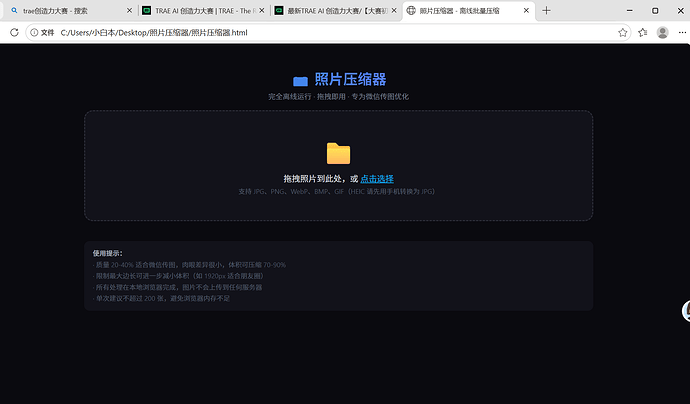Click the file info icon in address bar
The width and height of the screenshot is (690, 404).
pos(34,32)
